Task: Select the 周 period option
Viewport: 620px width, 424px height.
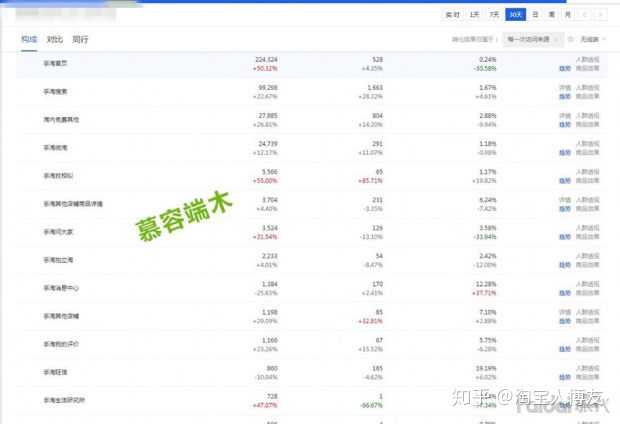Action: [x=552, y=15]
